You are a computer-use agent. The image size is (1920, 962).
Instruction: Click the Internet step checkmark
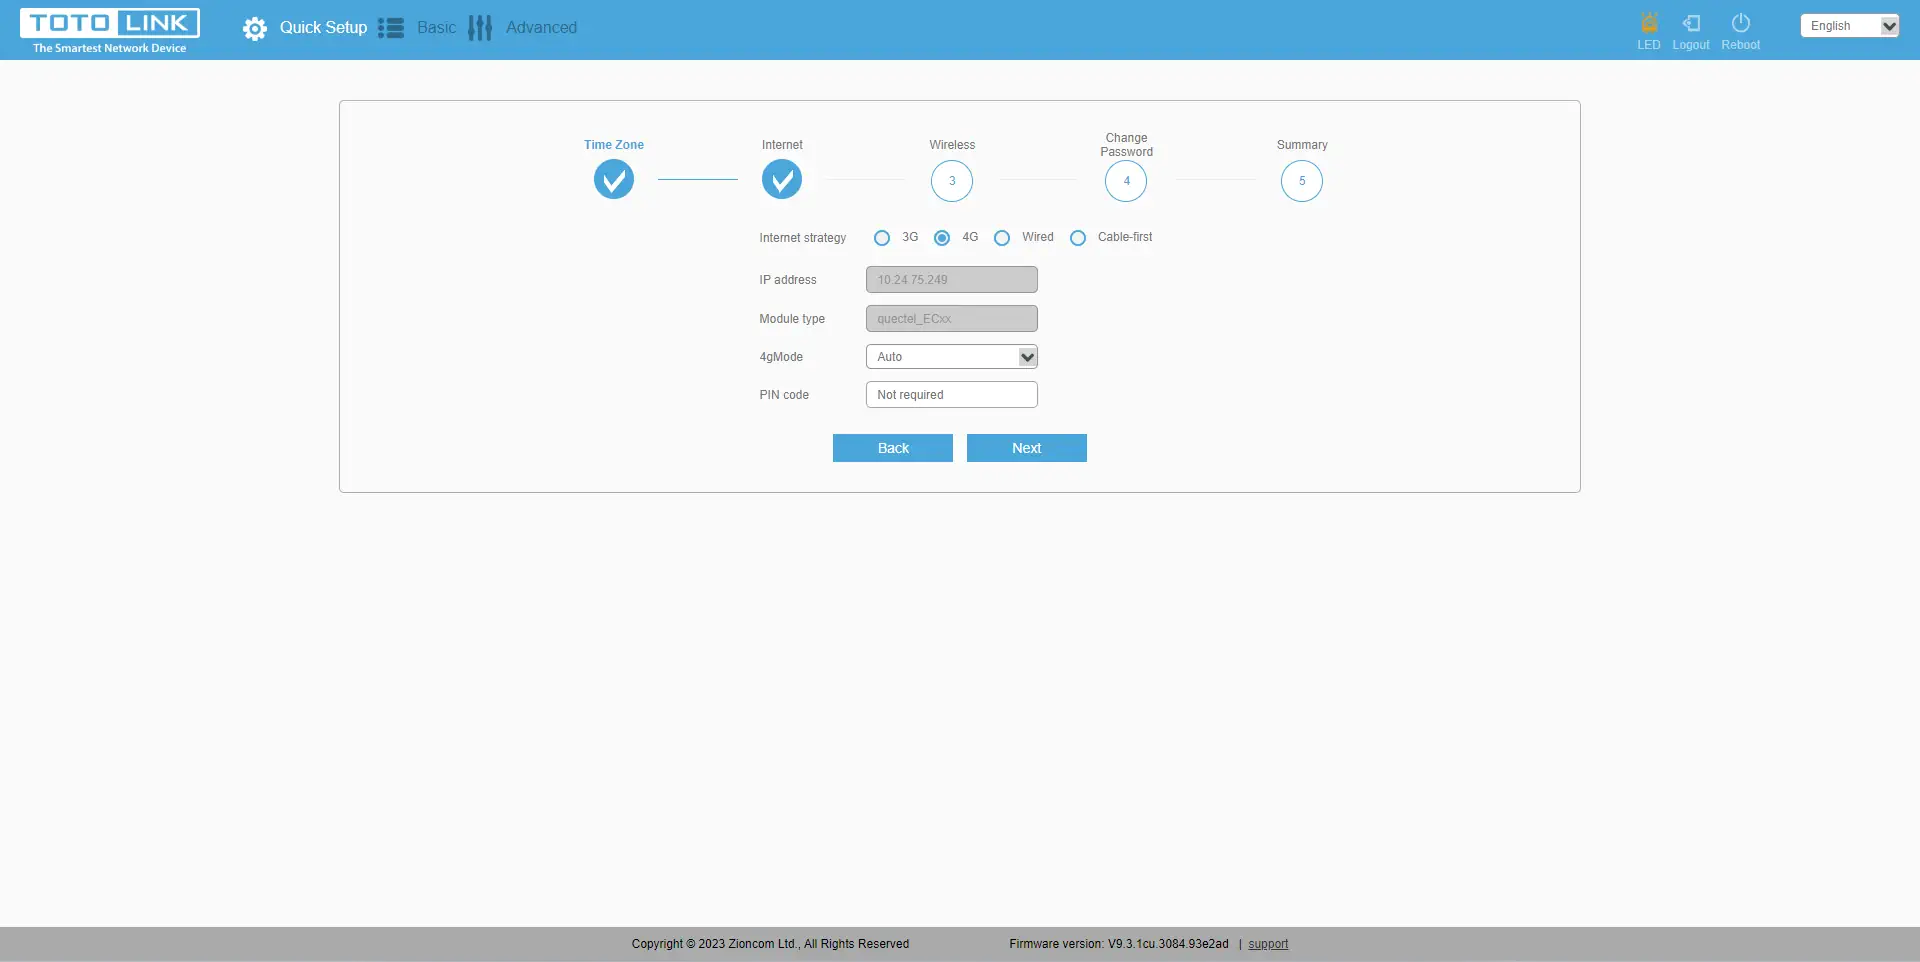[x=782, y=181]
